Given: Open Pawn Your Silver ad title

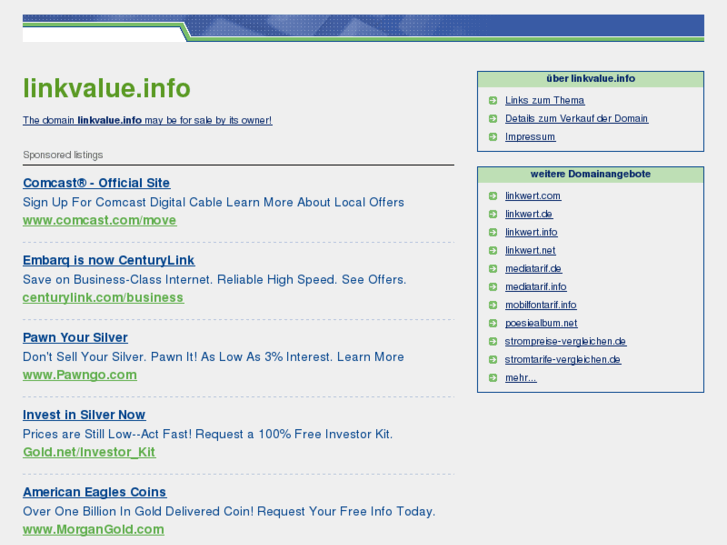Looking at the screenshot, I should pos(75,337).
